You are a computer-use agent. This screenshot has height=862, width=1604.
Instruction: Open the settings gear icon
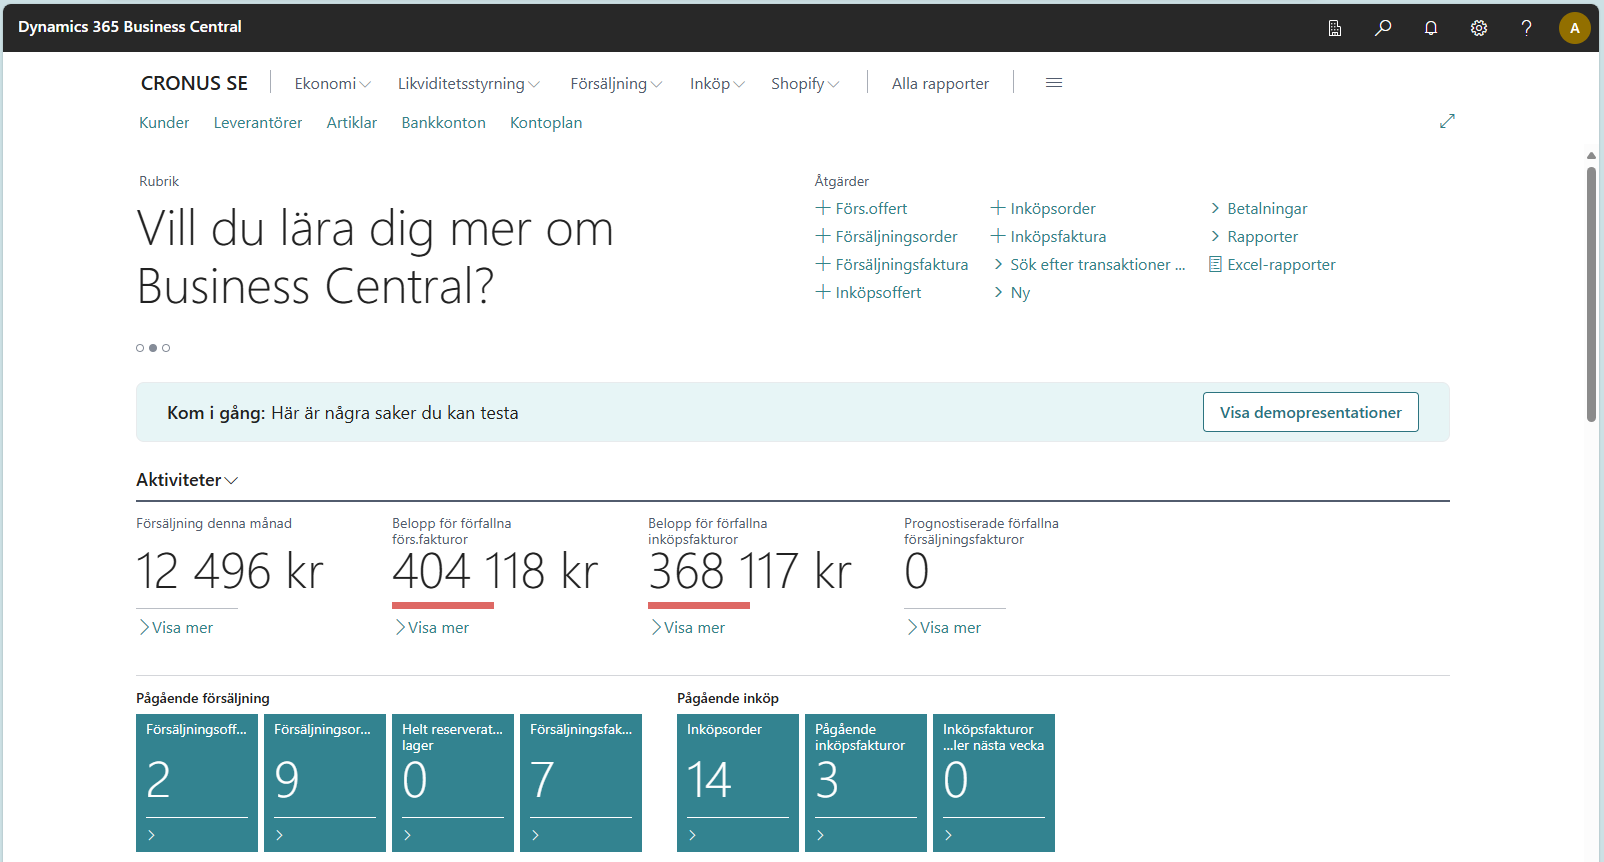[1479, 28]
